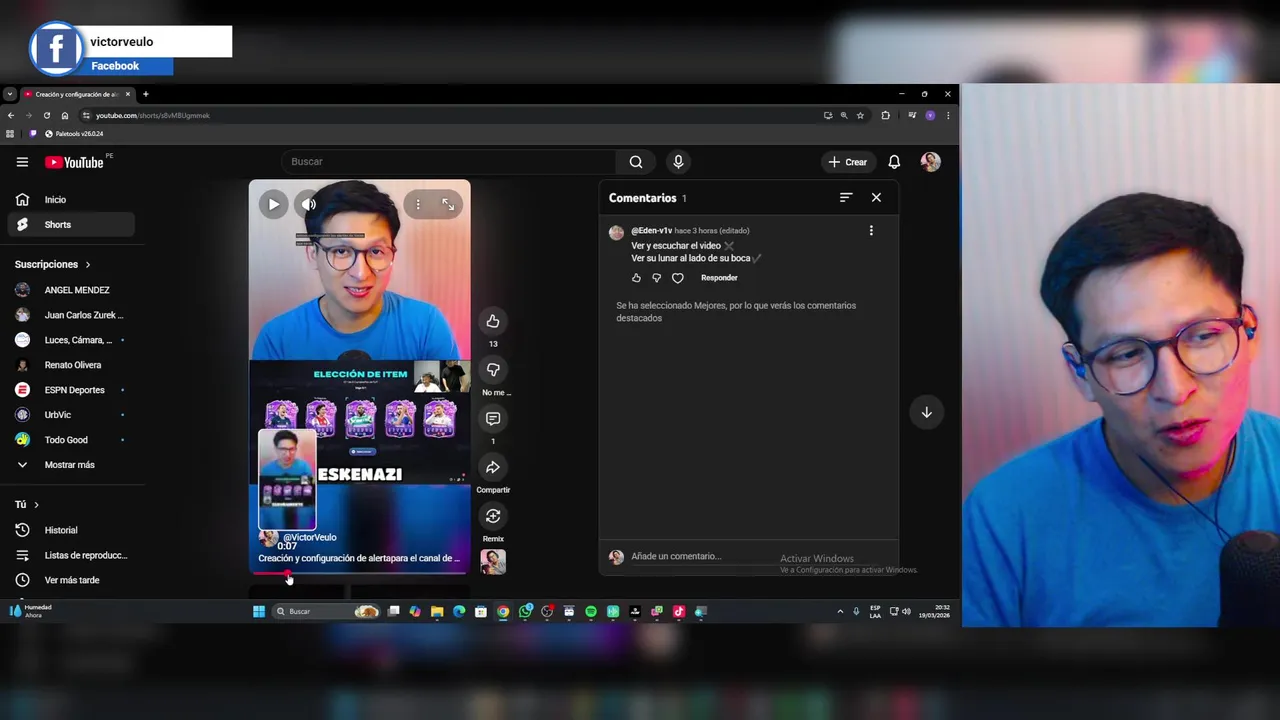Open the account avatar menu
This screenshot has width=1280, height=720.
coord(931,162)
